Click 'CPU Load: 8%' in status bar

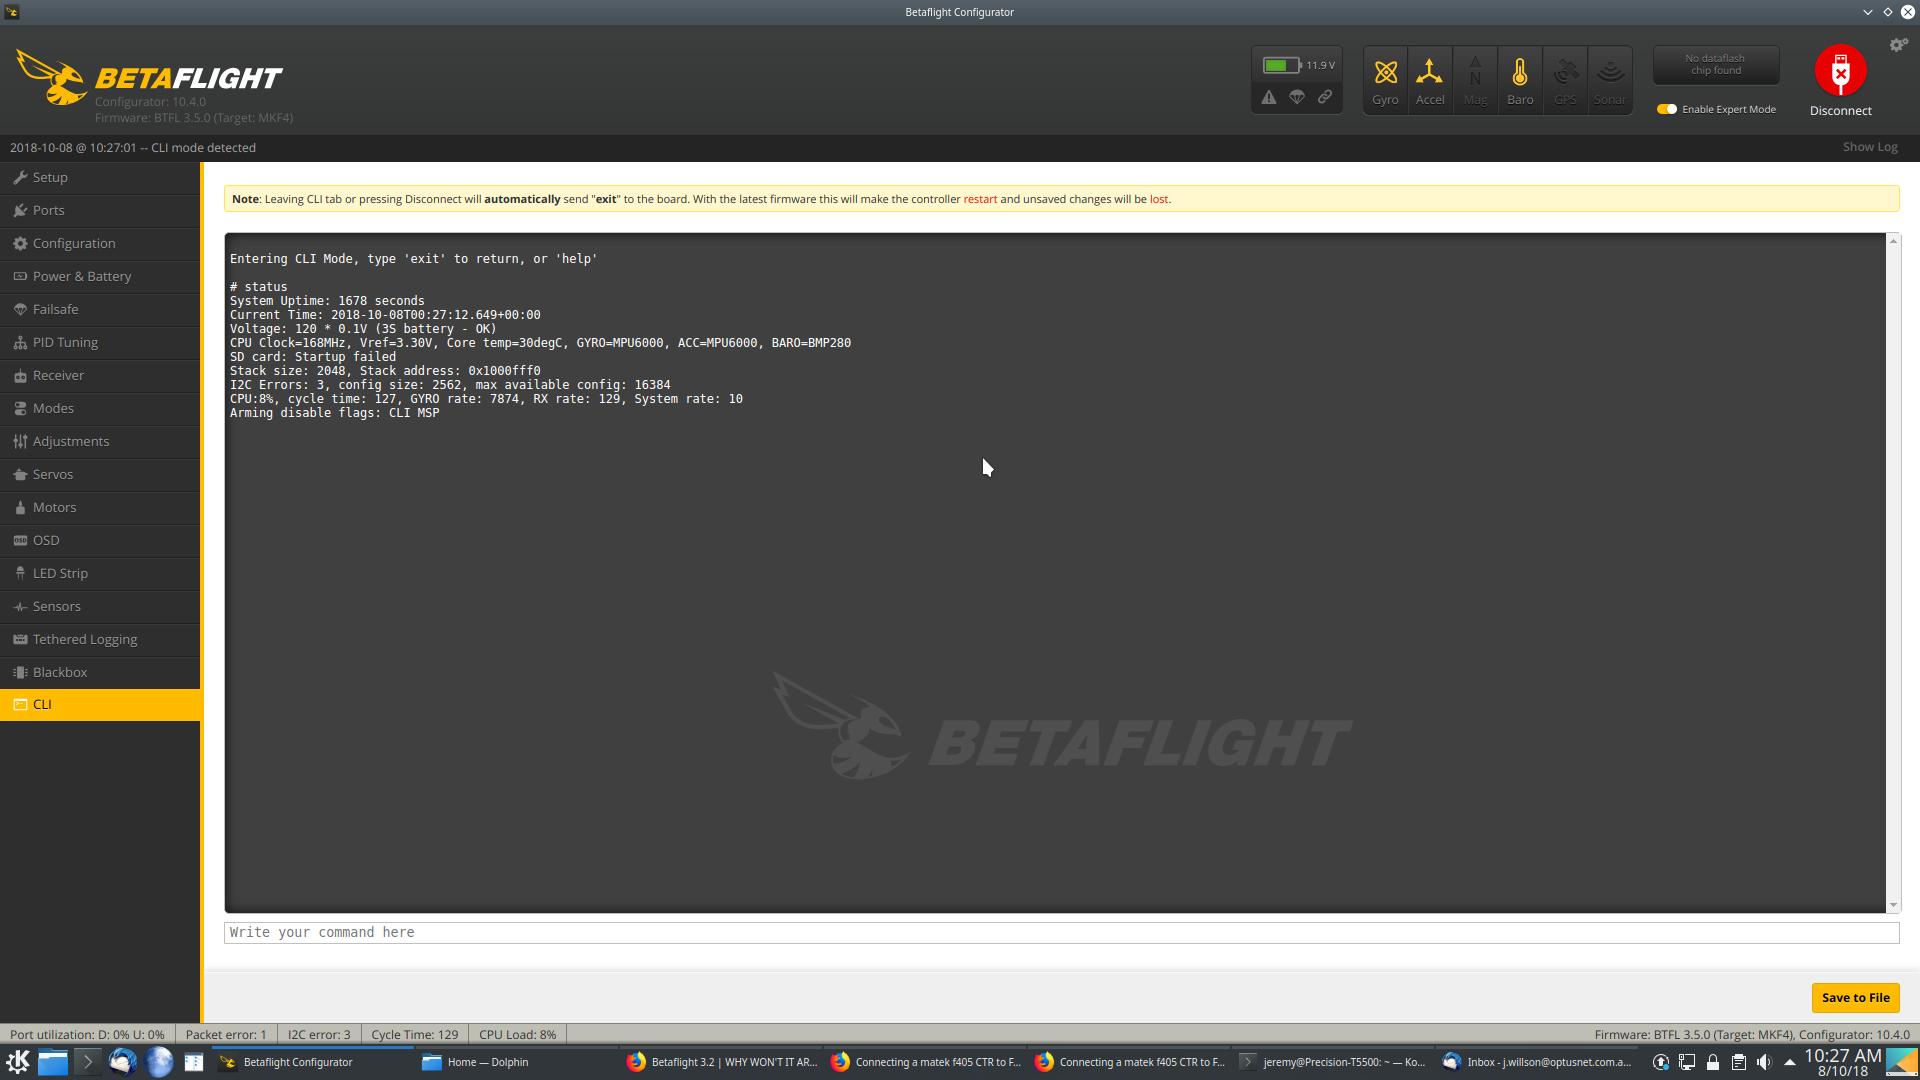tap(517, 1034)
